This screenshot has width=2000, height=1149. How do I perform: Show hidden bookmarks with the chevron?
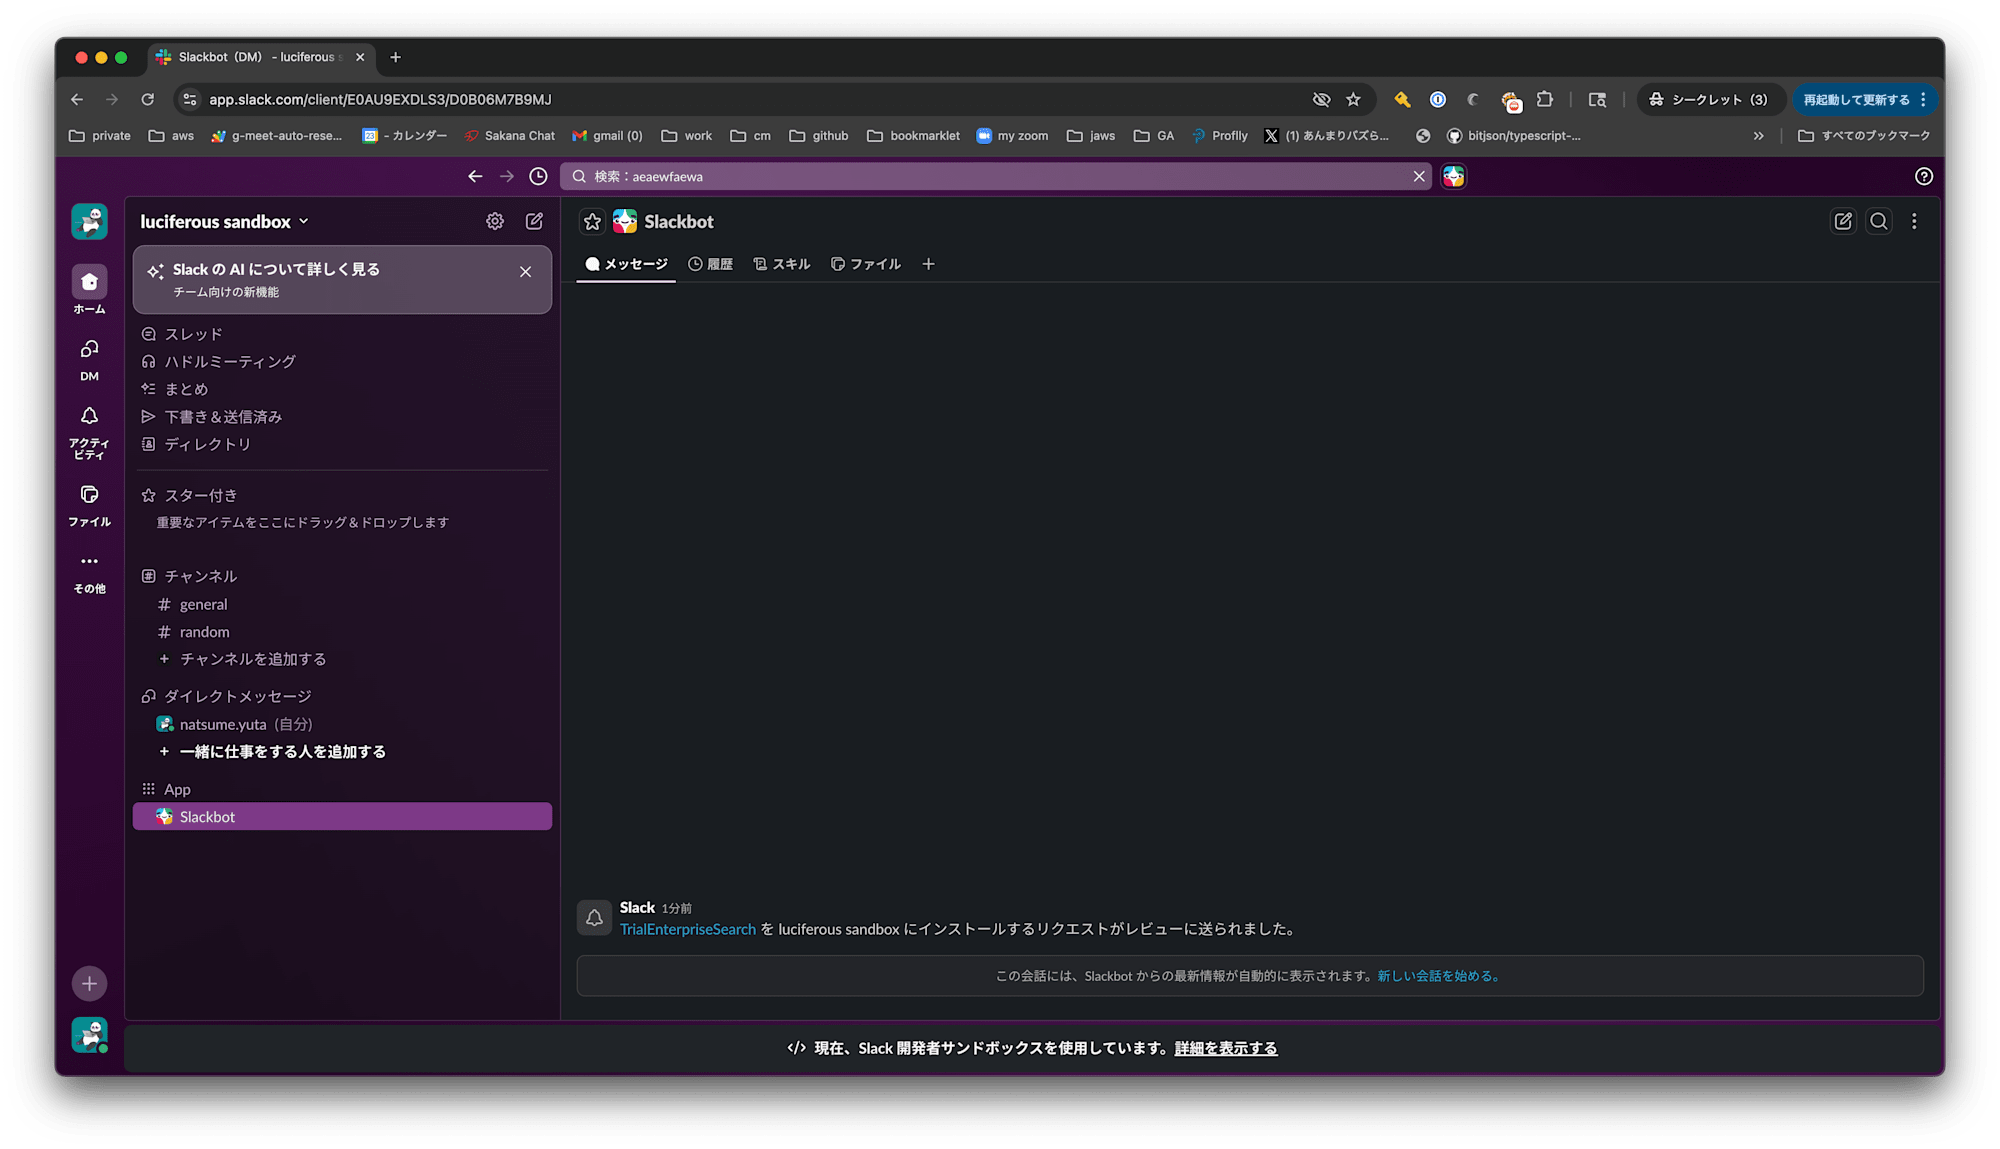pos(1758,136)
